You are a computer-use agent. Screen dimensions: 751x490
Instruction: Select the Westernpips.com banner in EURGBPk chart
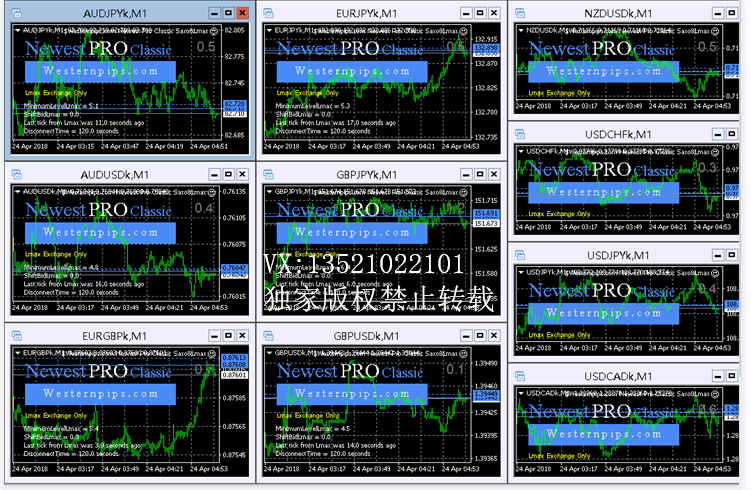pyautogui.click(x=100, y=394)
